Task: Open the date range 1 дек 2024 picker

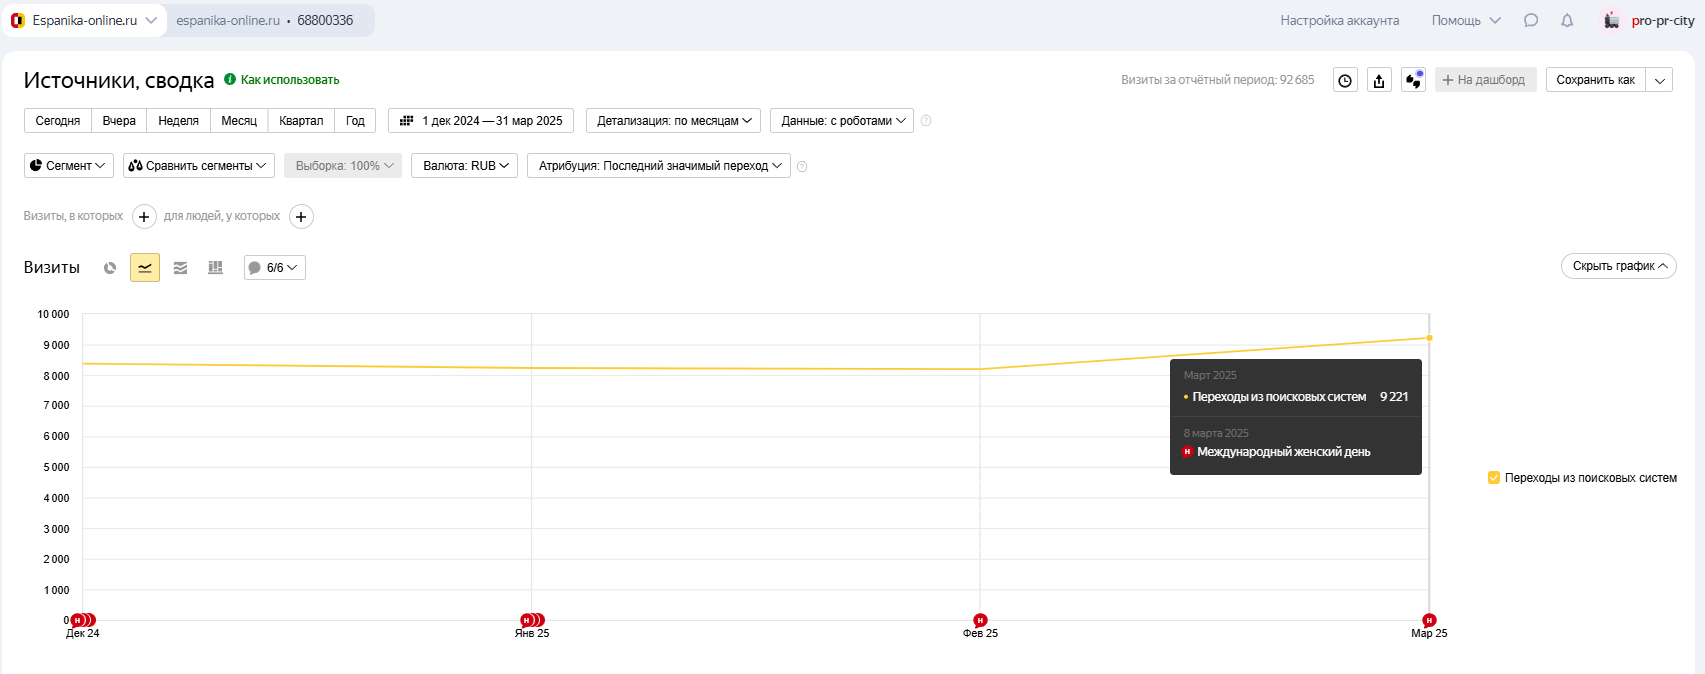Action: 481,121
